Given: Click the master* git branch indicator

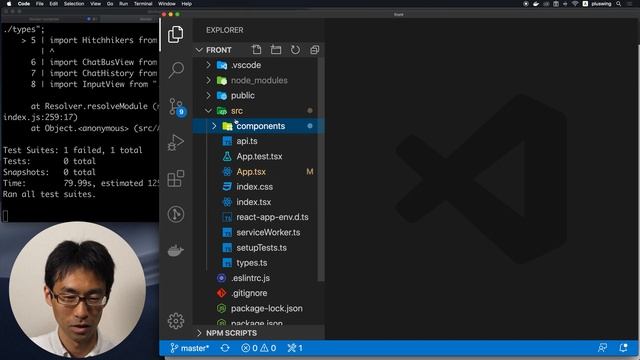Looking at the screenshot, I should pos(189,348).
